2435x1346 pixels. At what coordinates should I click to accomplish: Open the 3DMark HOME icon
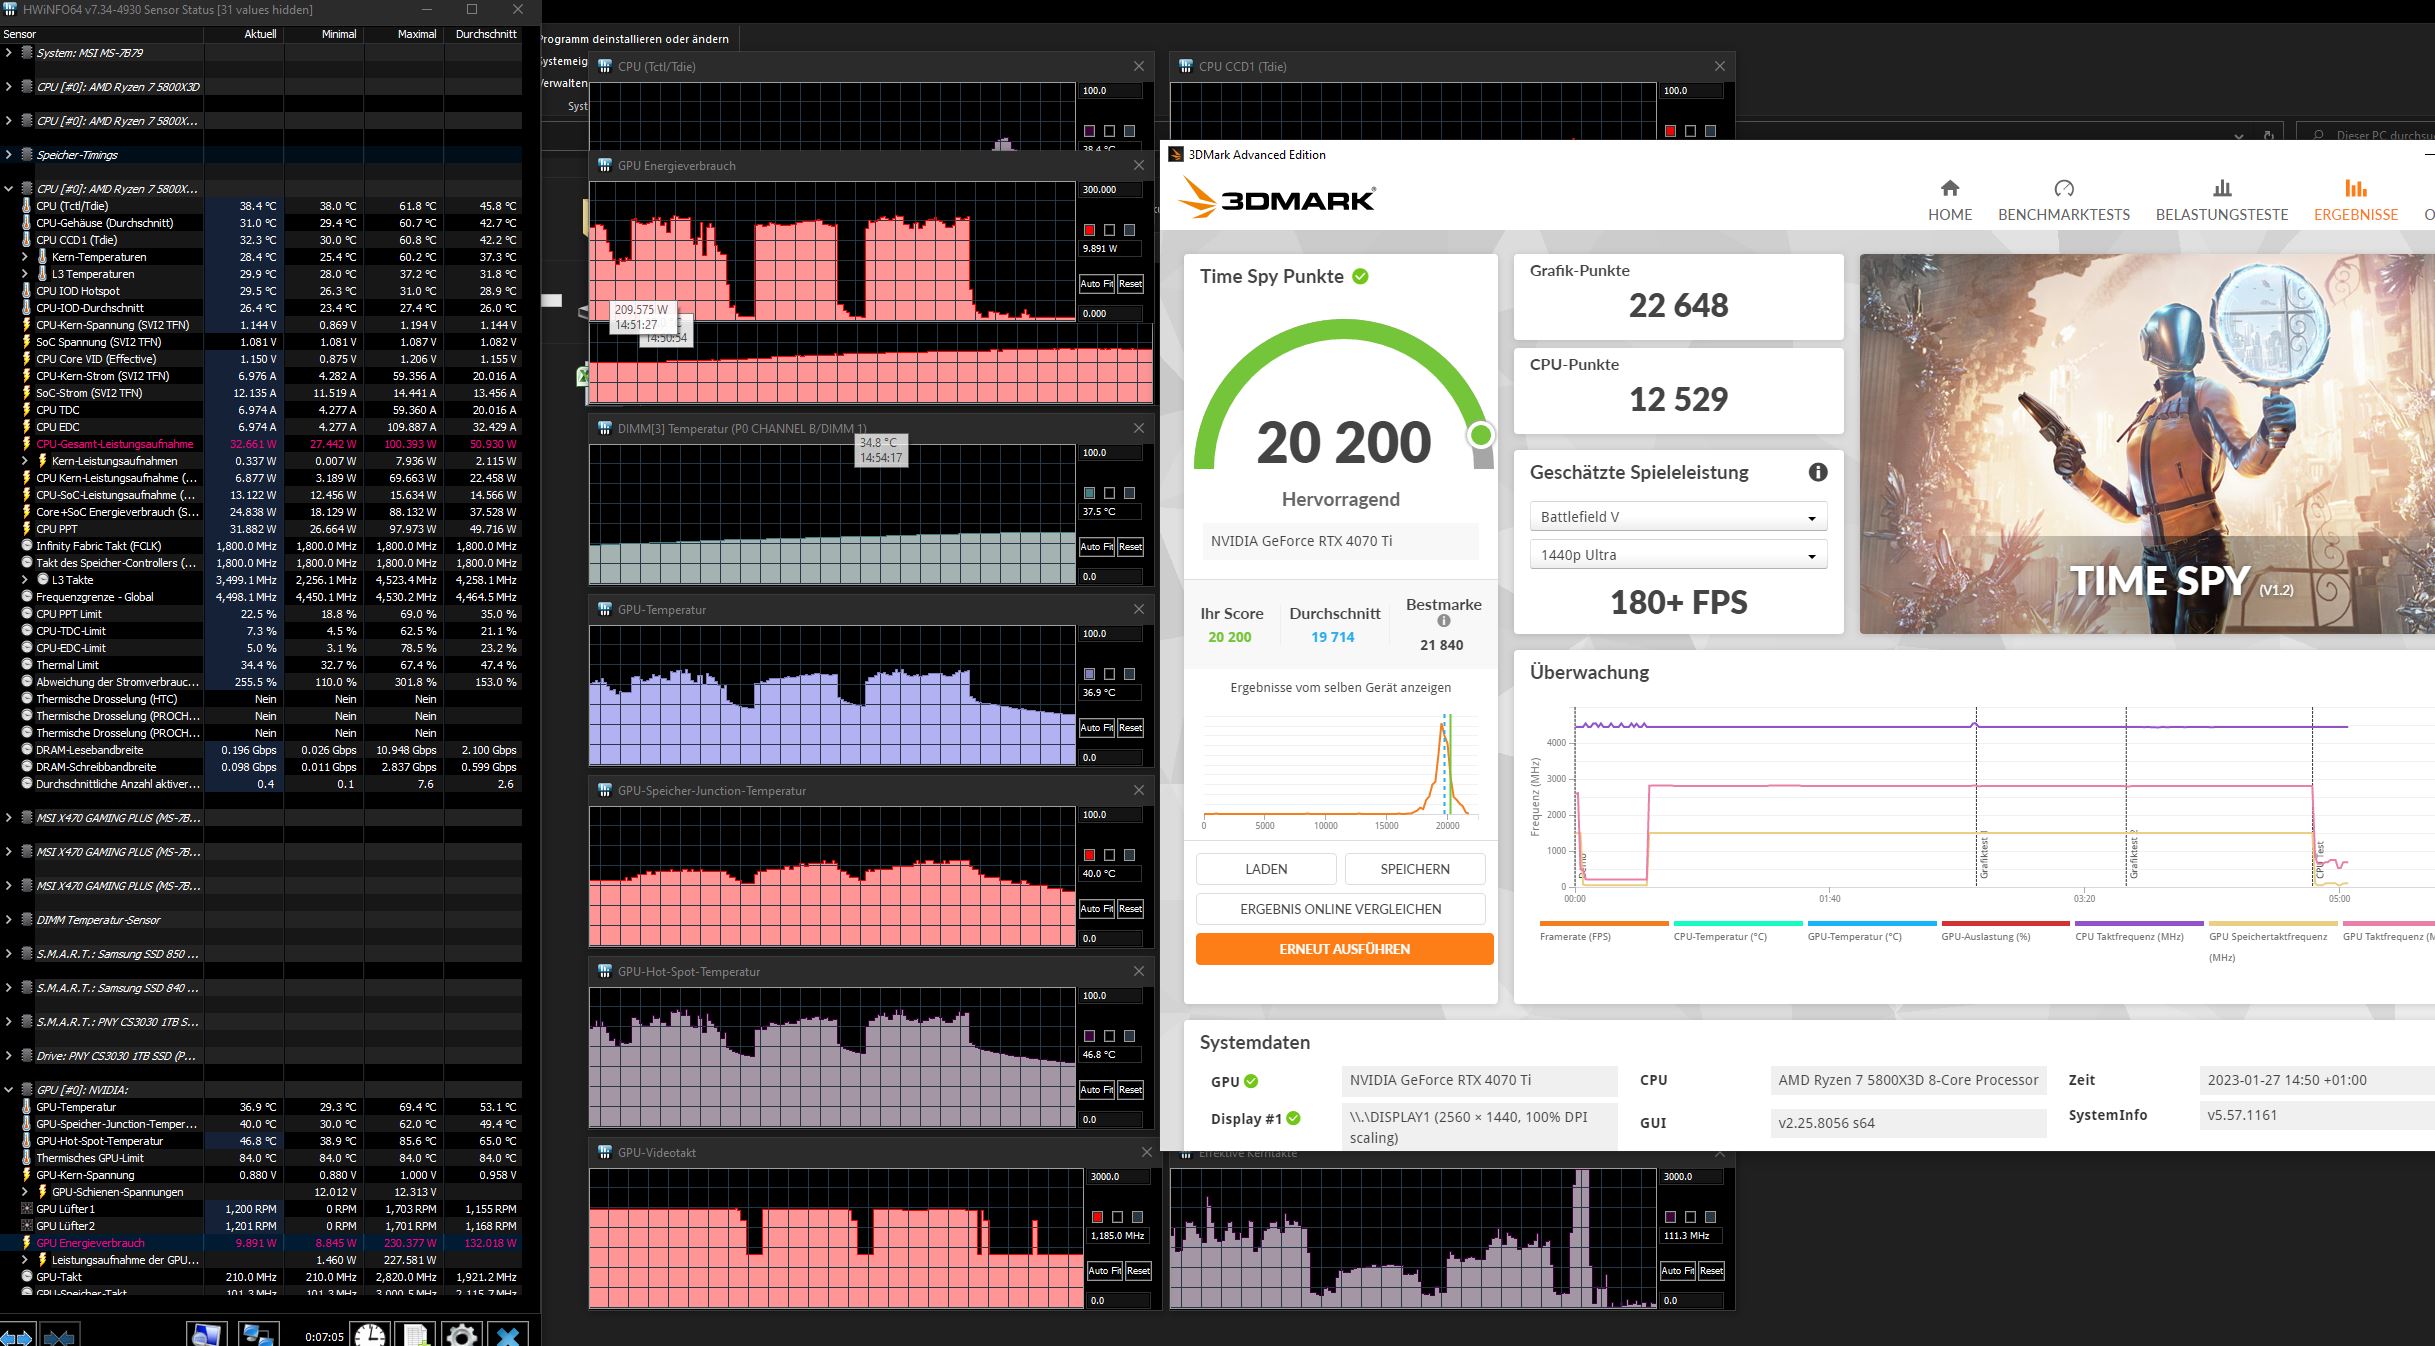1949,188
